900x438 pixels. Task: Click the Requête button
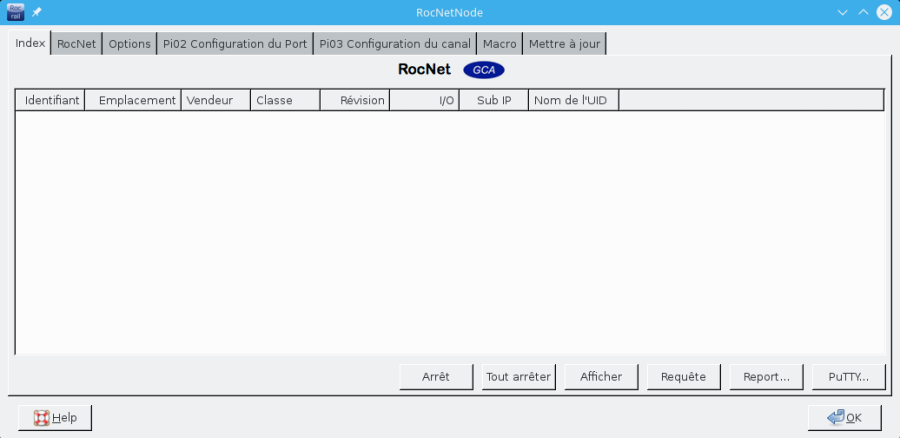pyautogui.click(x=684, y=377)
